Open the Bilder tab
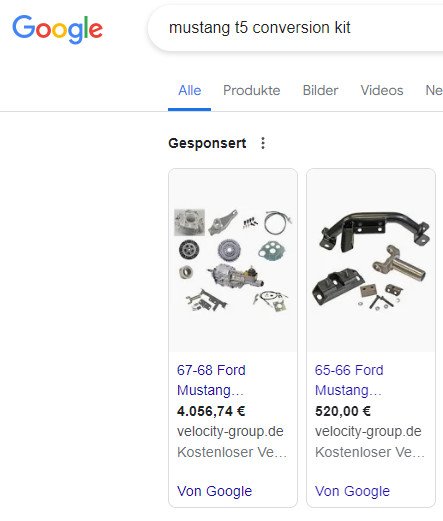Screen dimensions: 443x521 [x=320, y=91]
